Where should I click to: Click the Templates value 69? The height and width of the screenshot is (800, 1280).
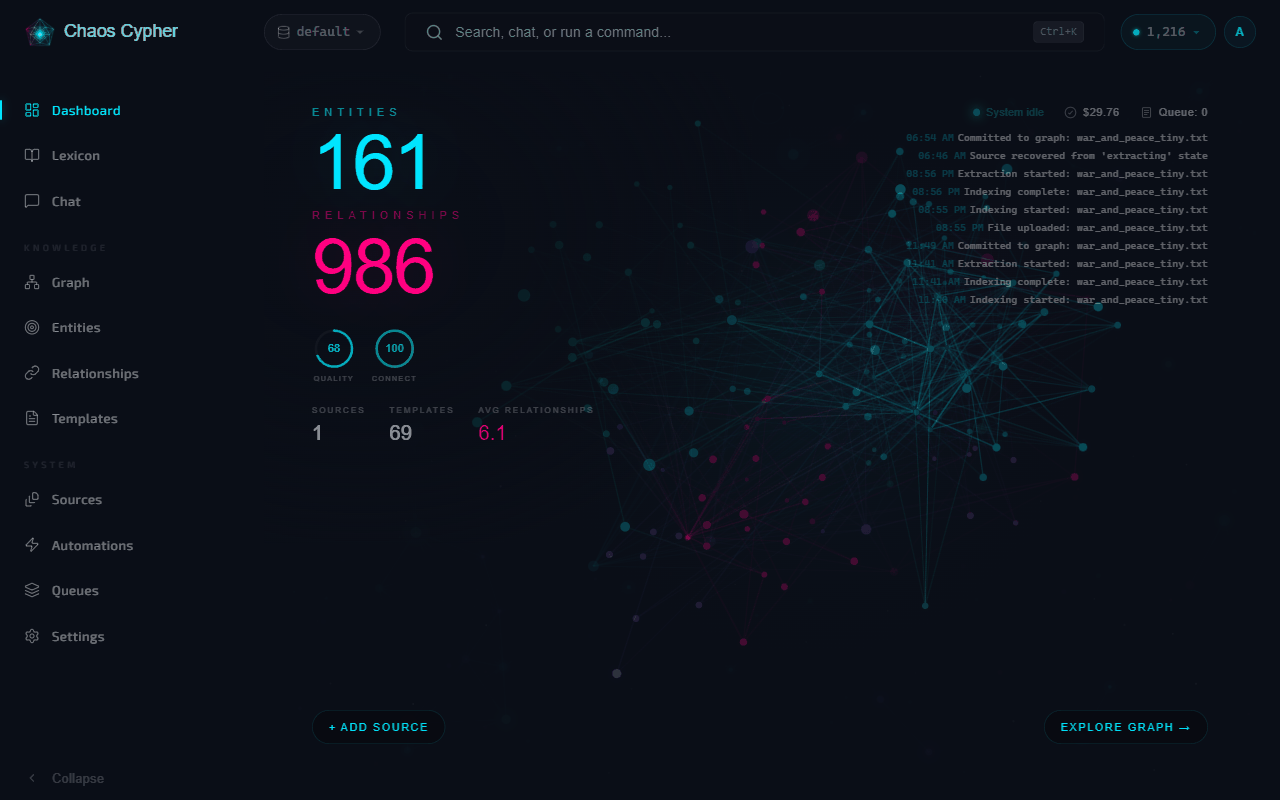[400, 433]
